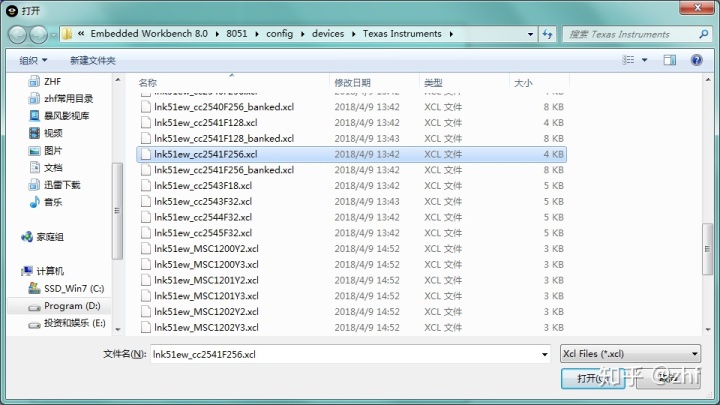Screen dimensions: 720x405
Task: Toggle the preview pane icon
Action: point(669,60)
